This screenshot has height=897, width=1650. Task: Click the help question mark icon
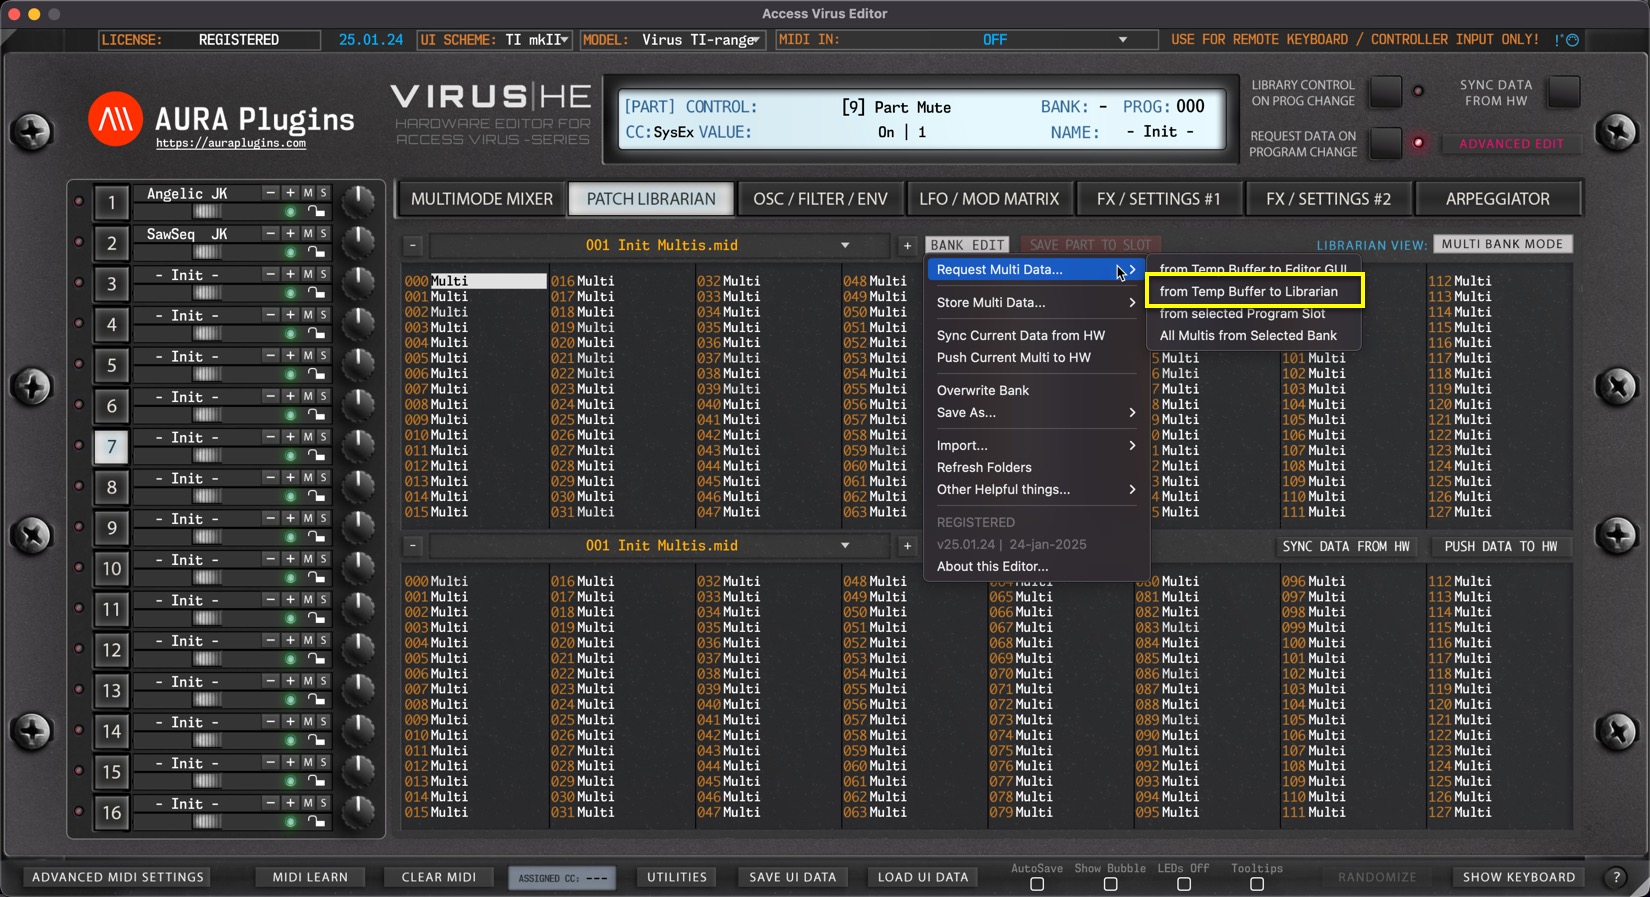[x=1616, y=877]
